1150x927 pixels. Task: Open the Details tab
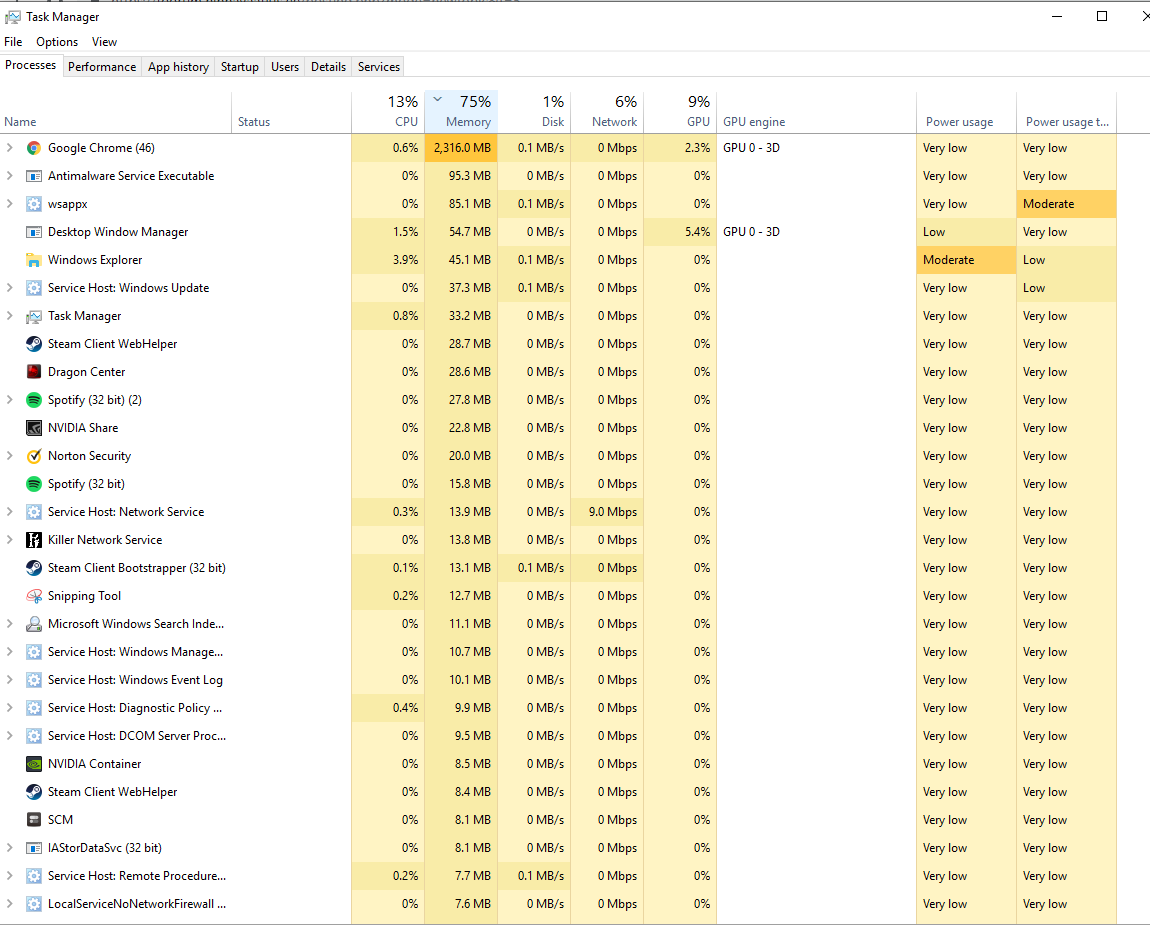tap(329, 67)
